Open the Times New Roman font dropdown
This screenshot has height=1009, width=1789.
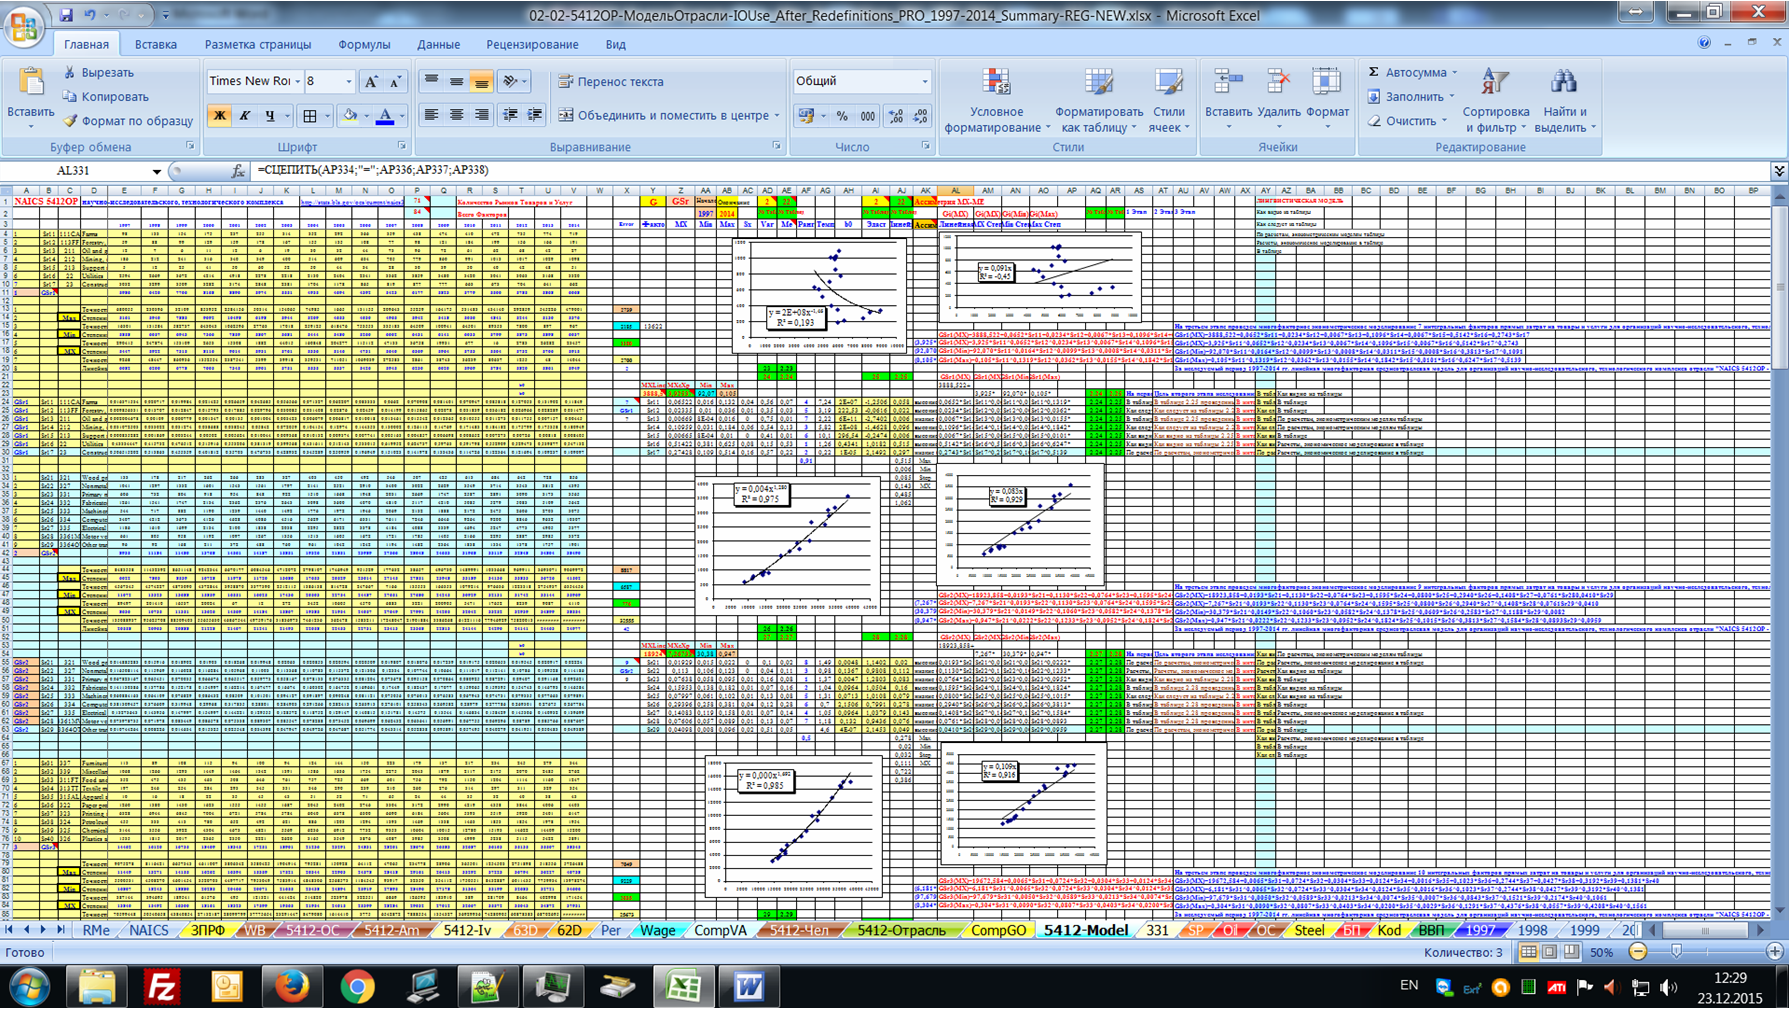coord(298,82)
